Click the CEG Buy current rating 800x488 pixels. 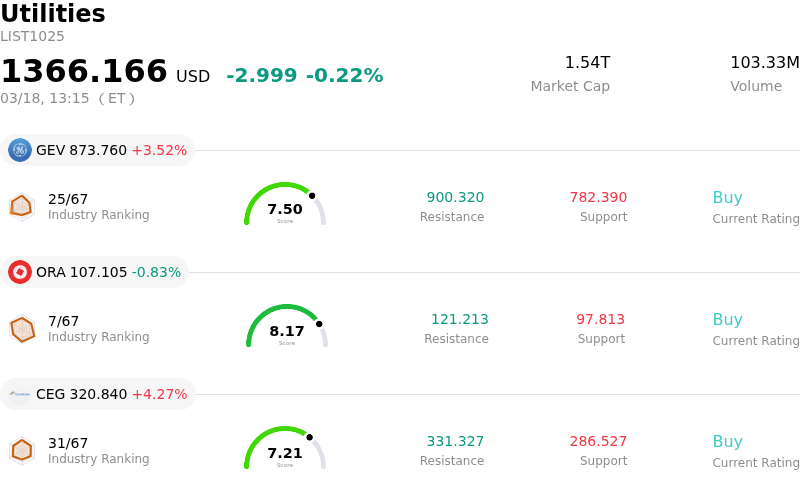point(727,441)
